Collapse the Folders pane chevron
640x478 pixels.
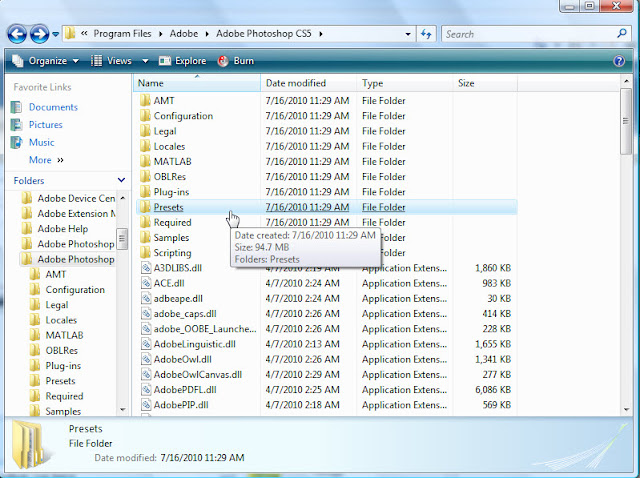121,180
